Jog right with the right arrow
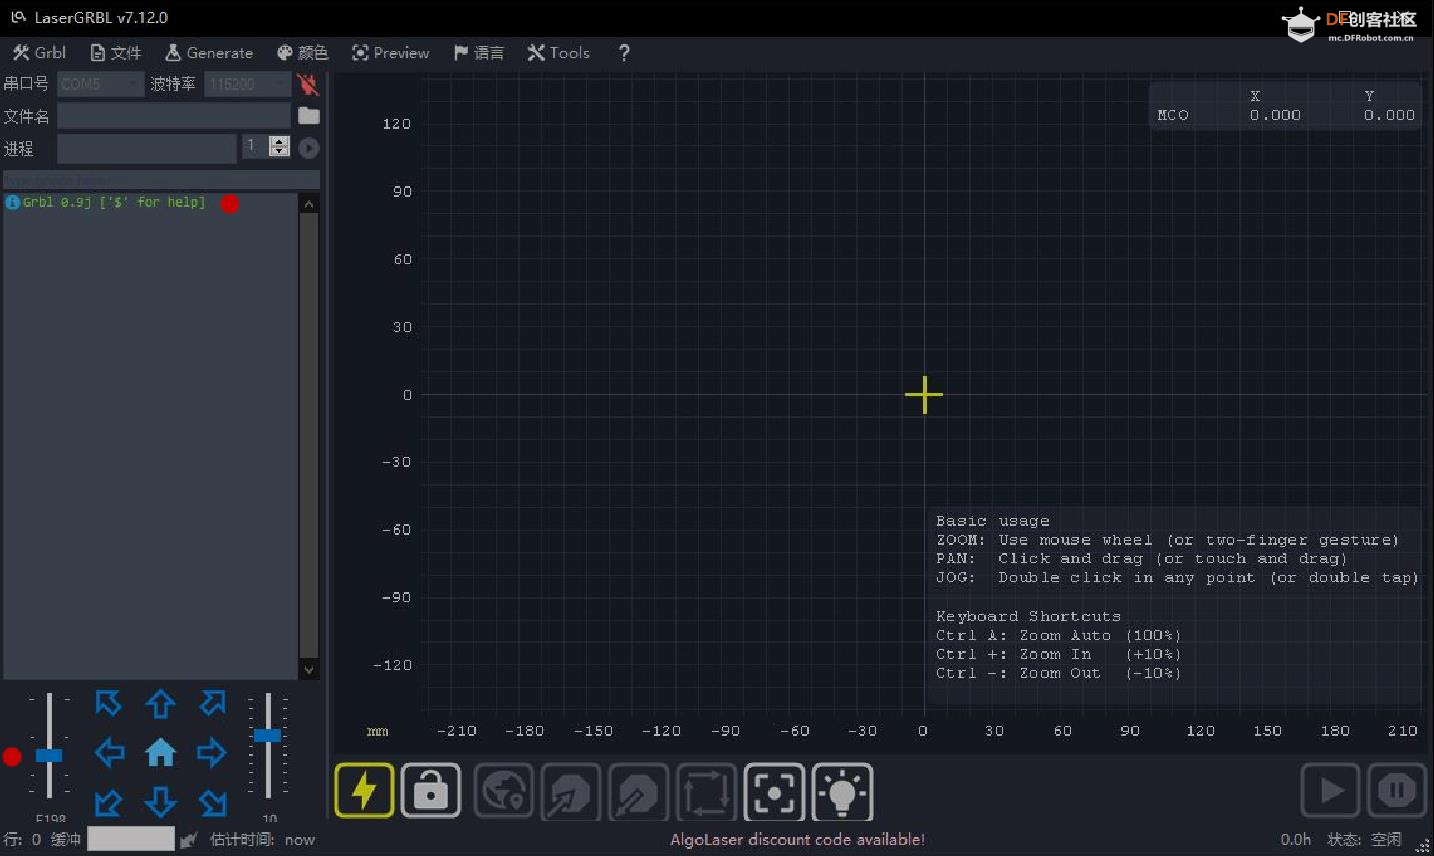This screenshot has width=1434, height=856. pos(211,752)
